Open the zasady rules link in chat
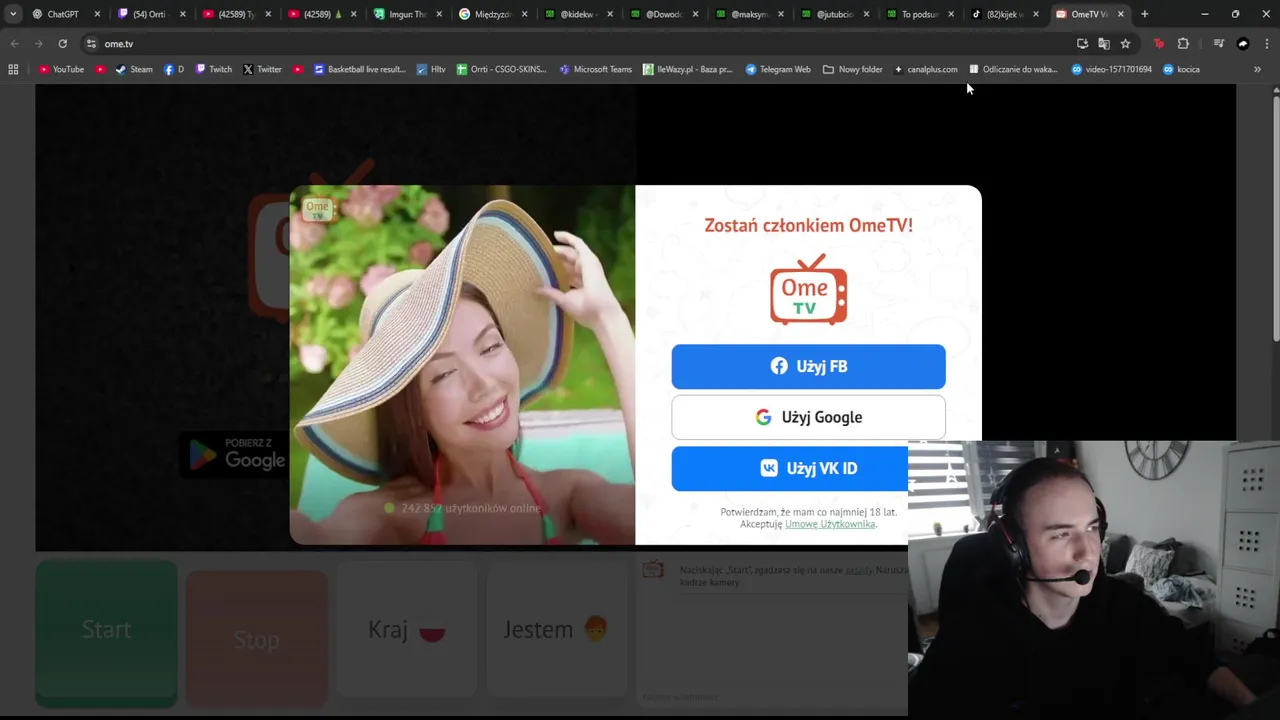Screen dimensions: 1280x720 [x=858, y=570]
